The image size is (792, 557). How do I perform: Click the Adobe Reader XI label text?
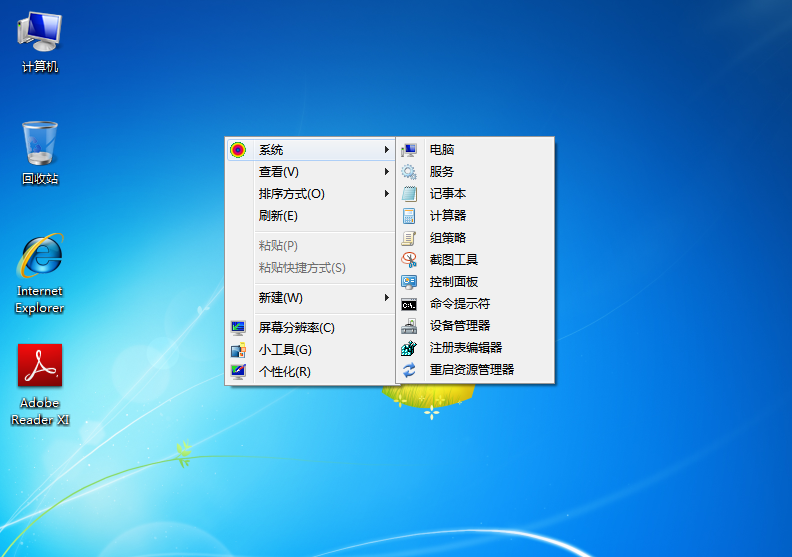point(40,411)
